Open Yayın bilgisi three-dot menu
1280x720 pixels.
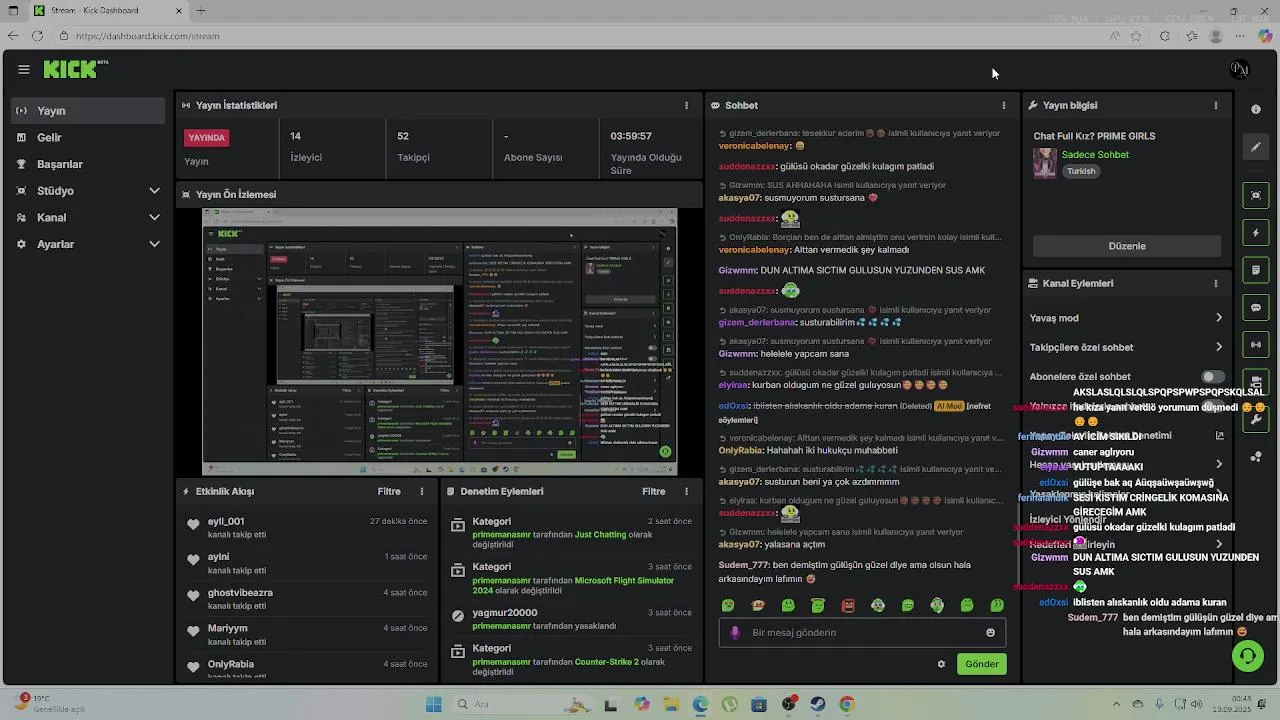click(1216, 105)
